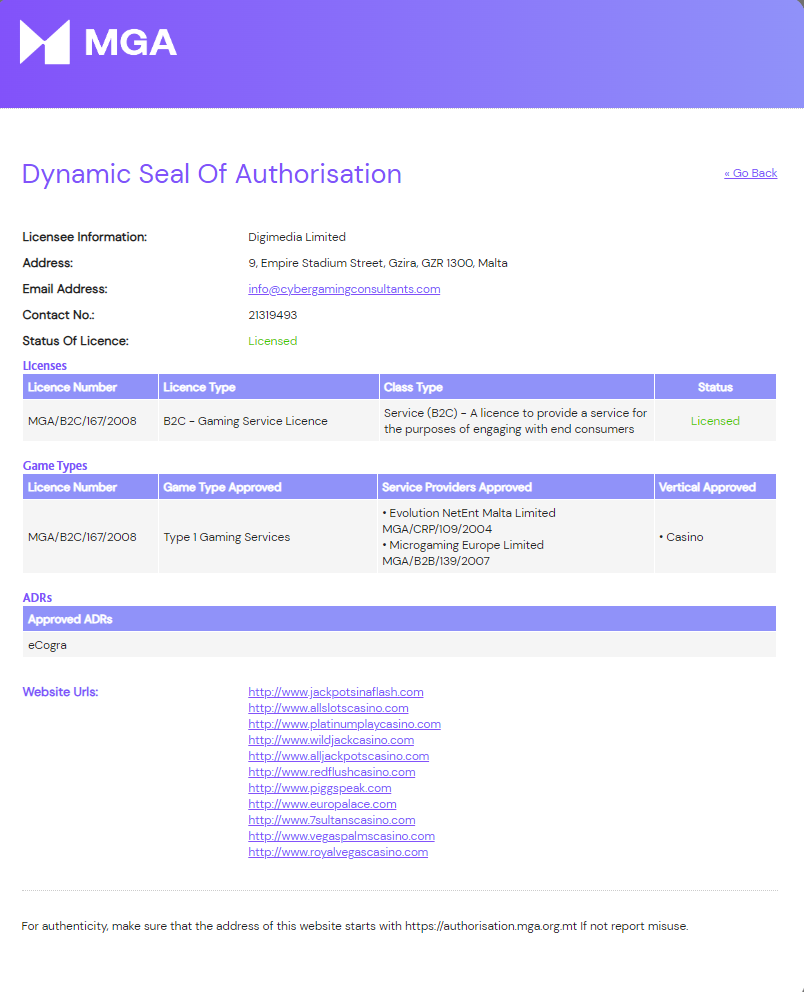Click the ADRs section title

coord(37,598)
